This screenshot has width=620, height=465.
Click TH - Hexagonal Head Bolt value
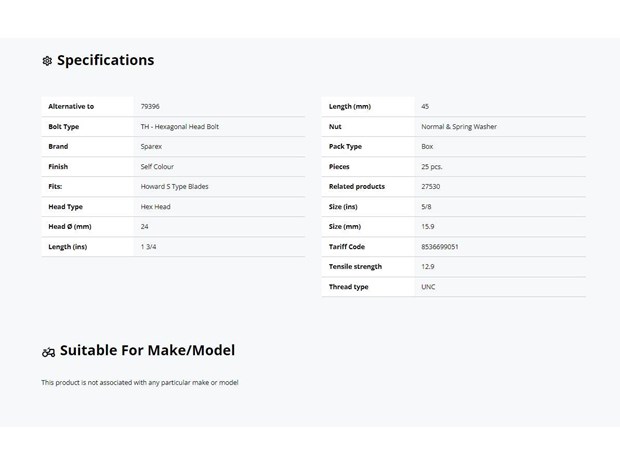180,127
